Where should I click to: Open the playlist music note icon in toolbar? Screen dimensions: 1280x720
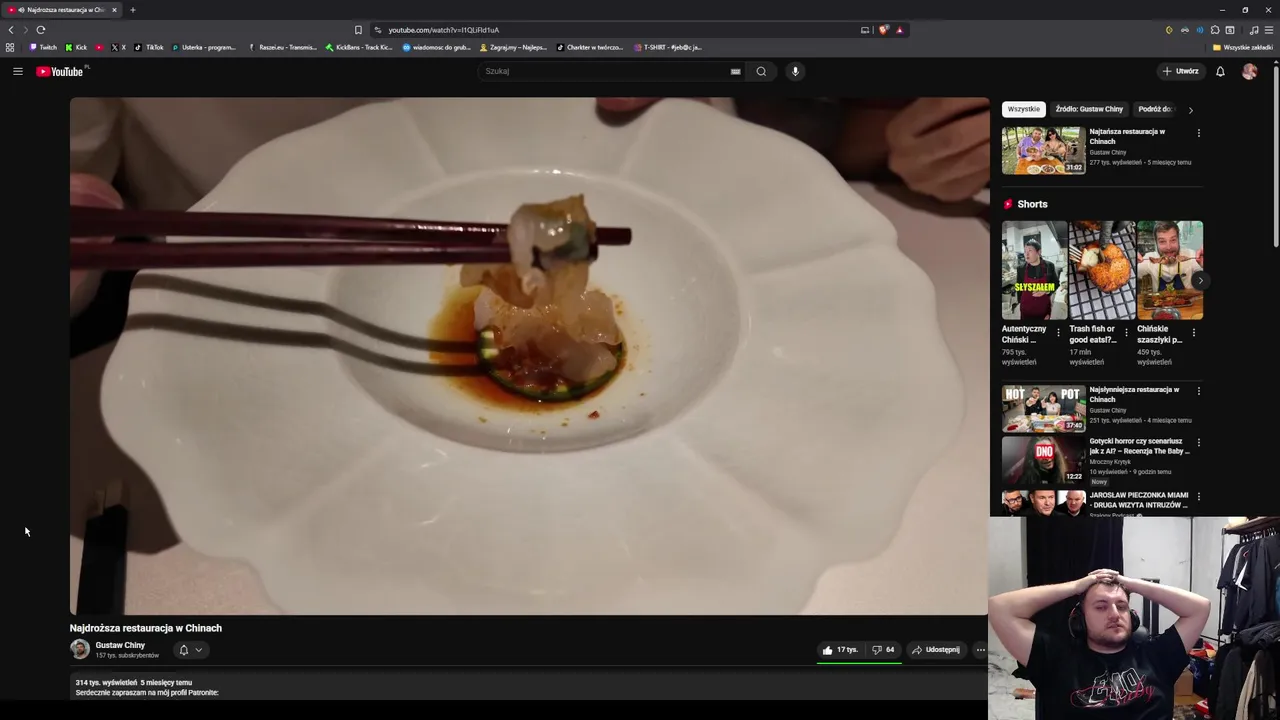click(x=1254, y=30)
